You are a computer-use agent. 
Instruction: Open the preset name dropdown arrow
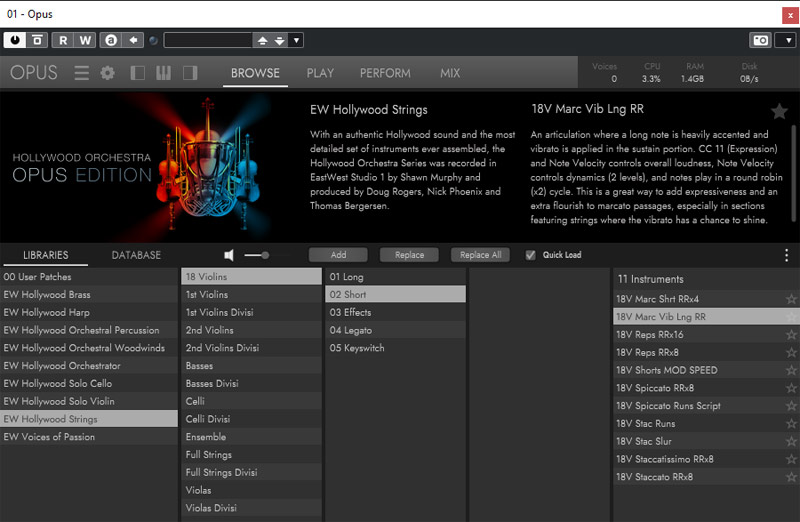click(x=297, y=40)
